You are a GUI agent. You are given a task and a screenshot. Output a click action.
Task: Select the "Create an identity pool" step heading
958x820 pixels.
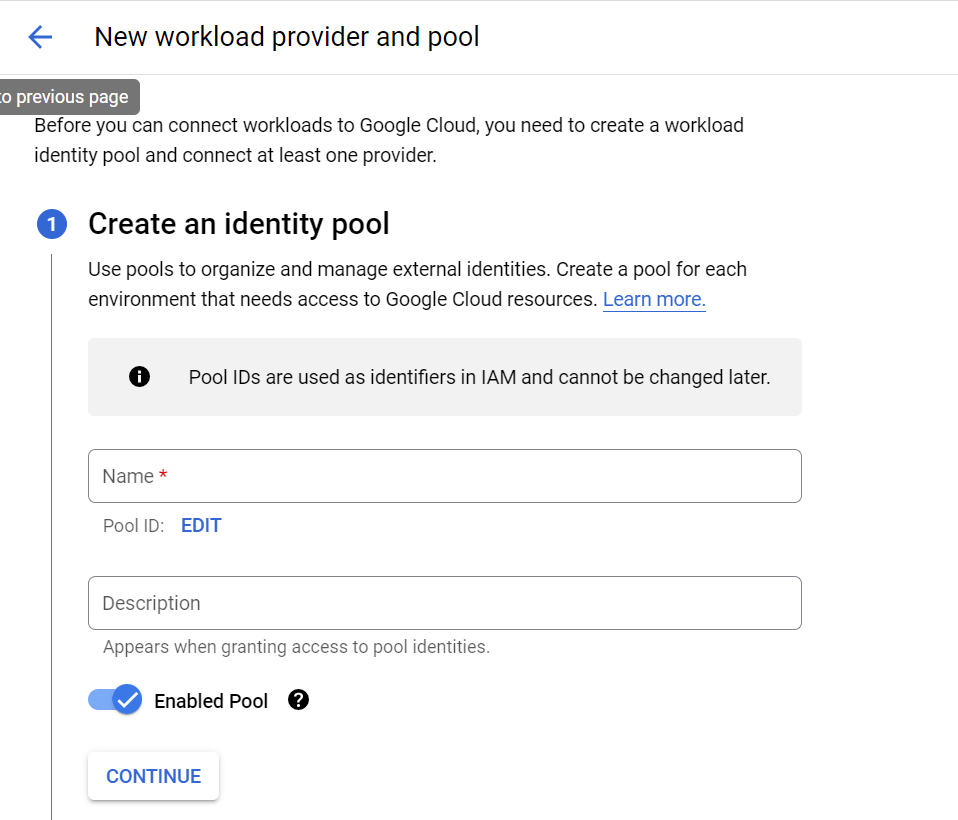pos(239,224)
